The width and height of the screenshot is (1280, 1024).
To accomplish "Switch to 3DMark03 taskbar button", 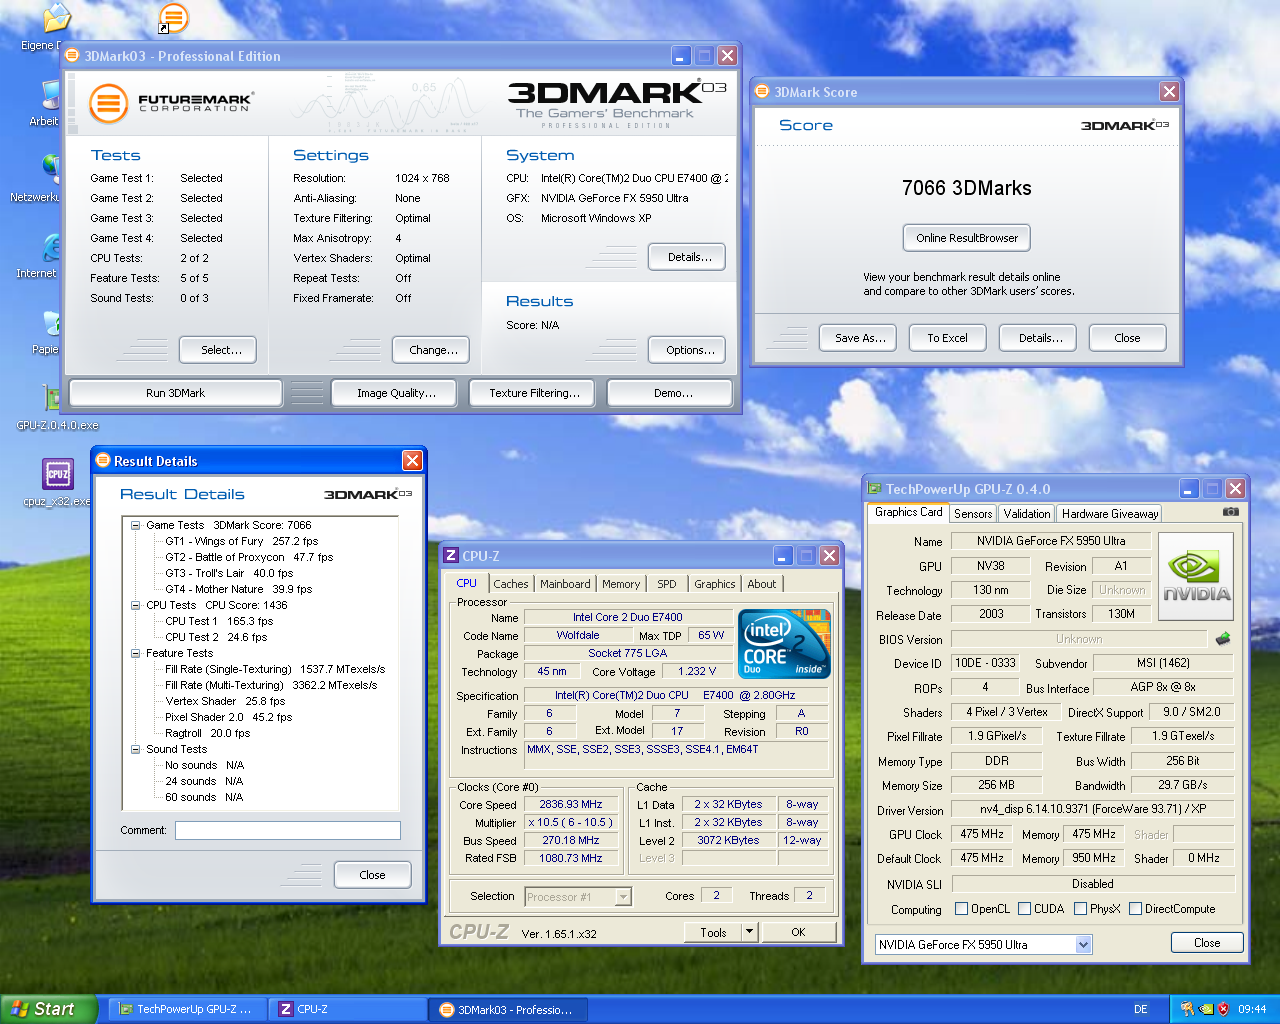I will 508,1010.
